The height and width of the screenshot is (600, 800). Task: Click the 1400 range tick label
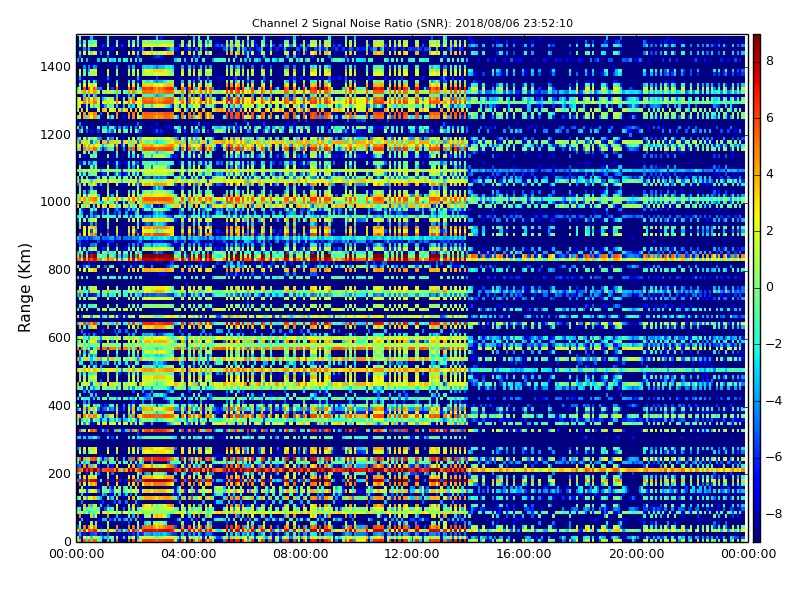click(55, 67)
